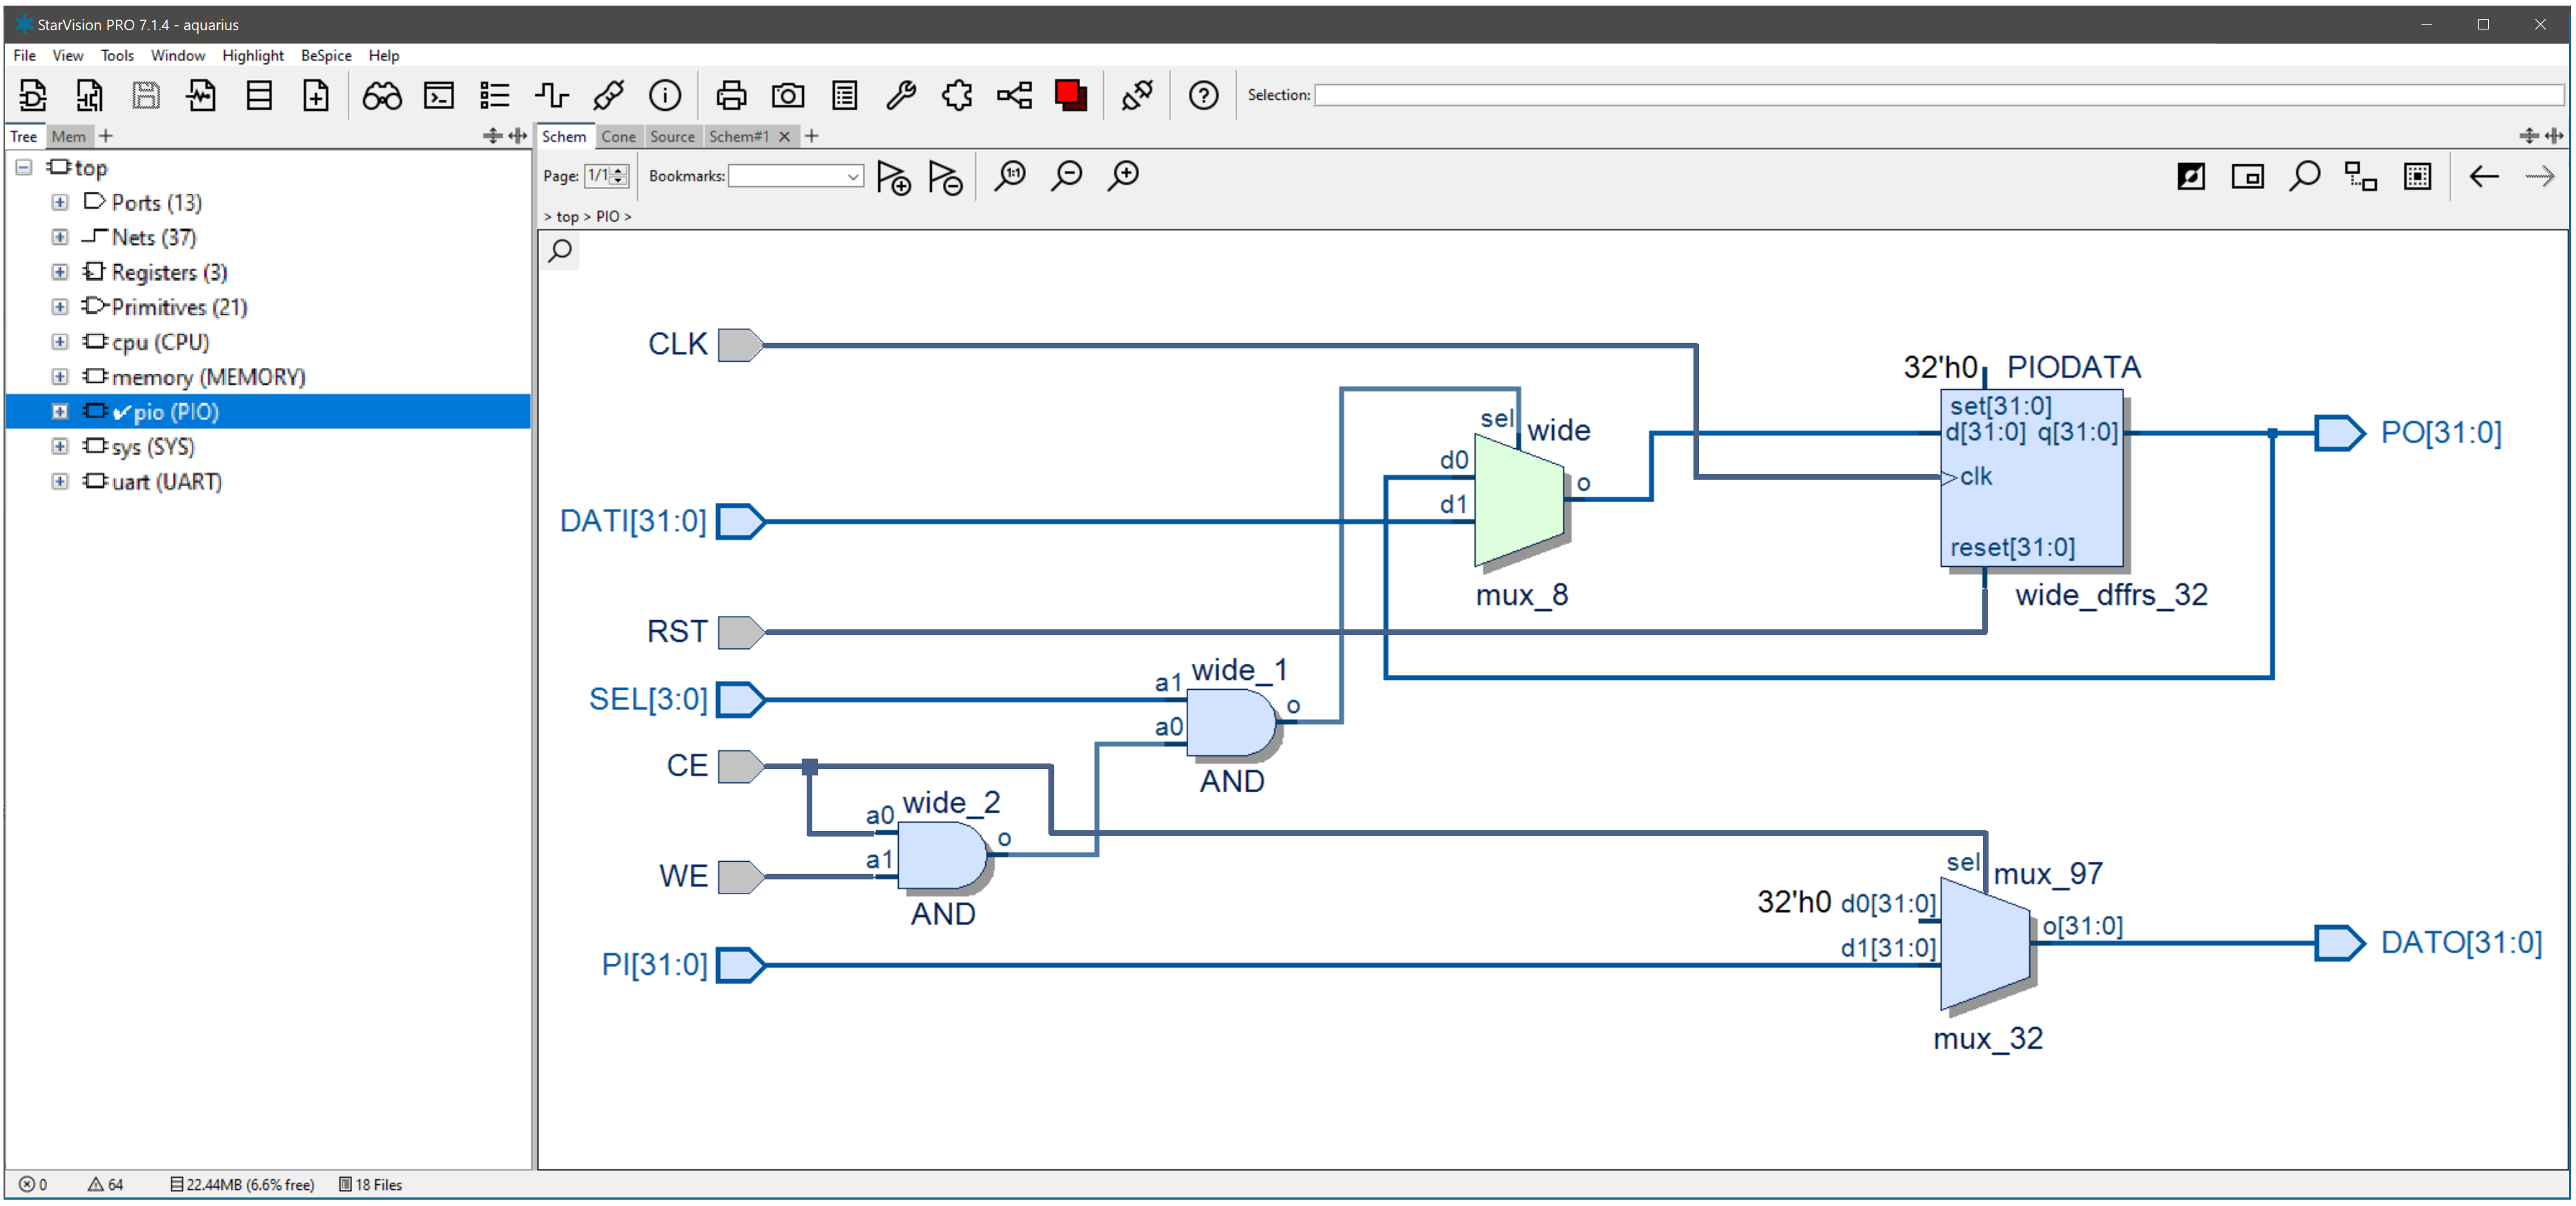The height and width of the screenshot is (1206, 2576).
Task: Click the dark-mode slash square icon
Action: point(2191,177)
